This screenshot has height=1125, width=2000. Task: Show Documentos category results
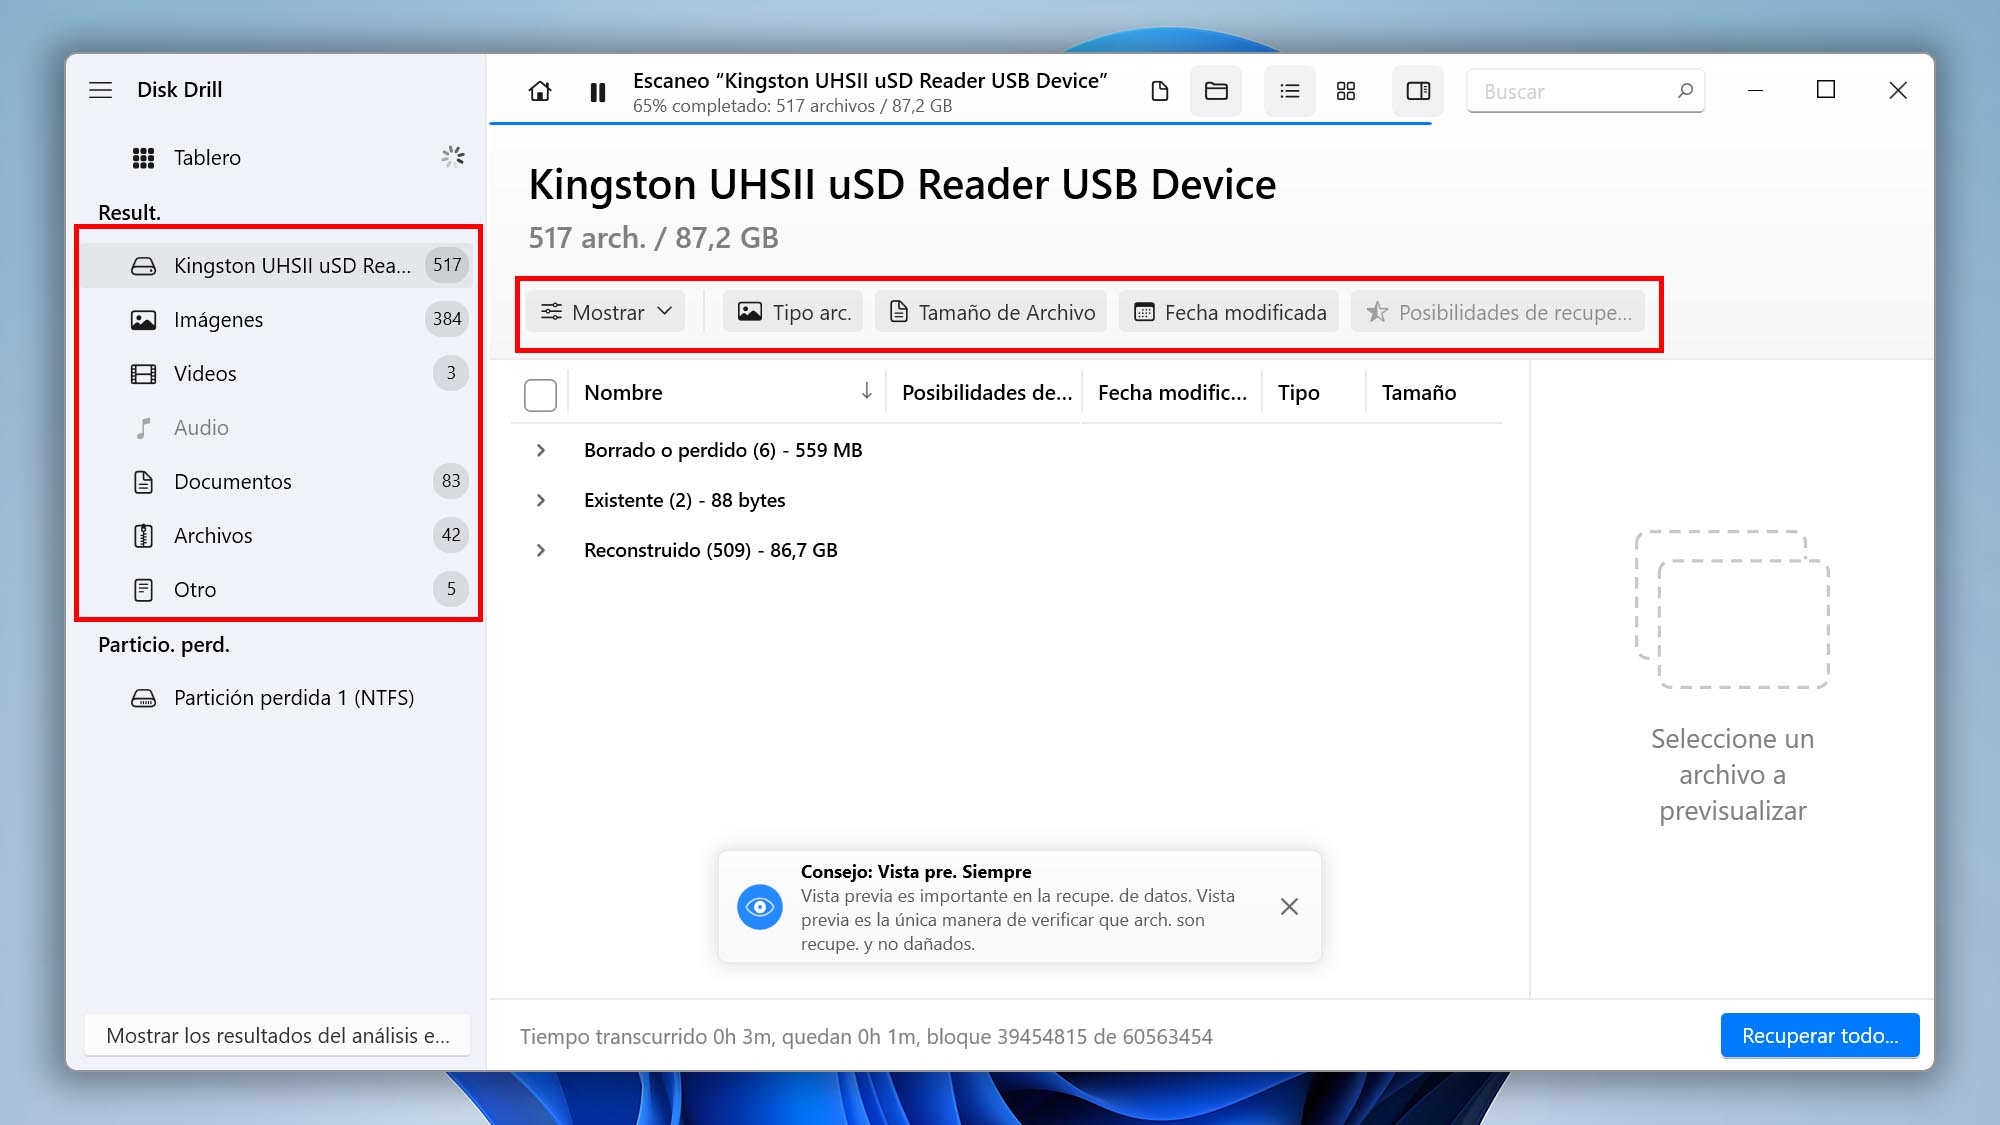coord(276,481)
